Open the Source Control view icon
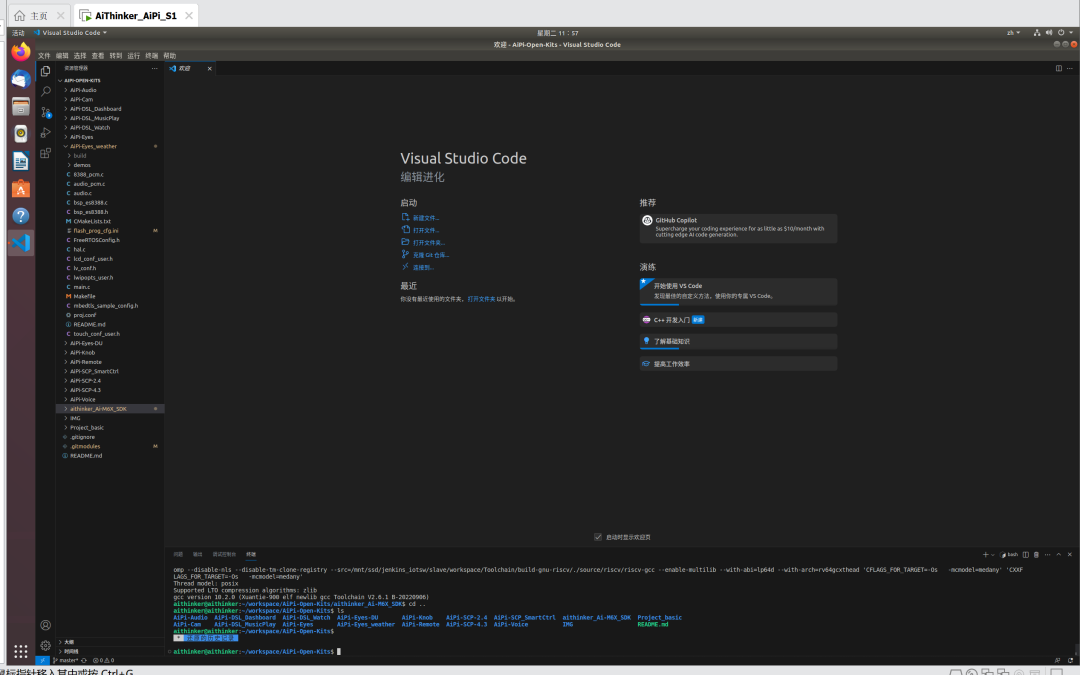Viewport: 1080px width, 675px height. click(x=46, y=112)
